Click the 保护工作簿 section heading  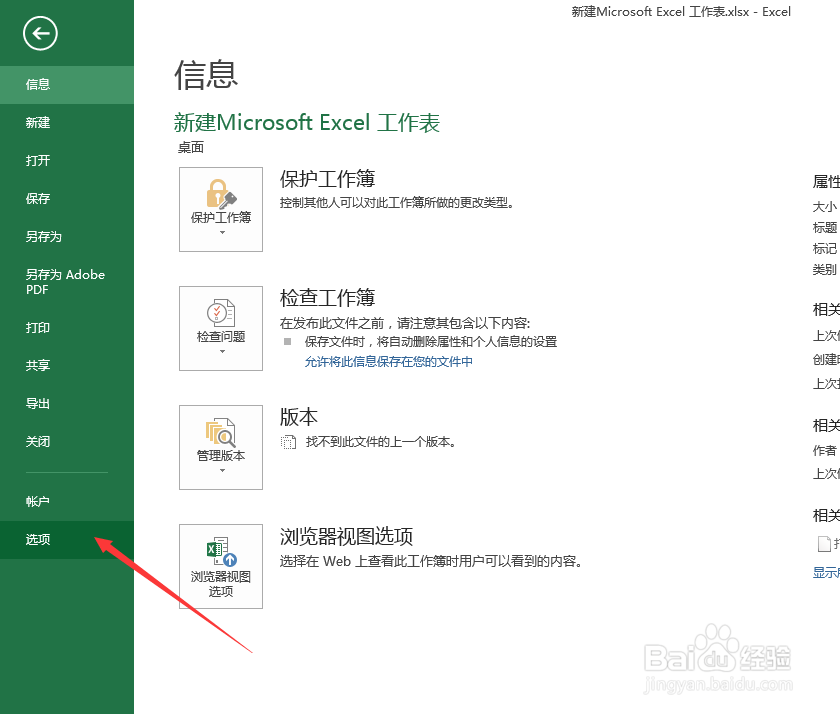point(327,179)
